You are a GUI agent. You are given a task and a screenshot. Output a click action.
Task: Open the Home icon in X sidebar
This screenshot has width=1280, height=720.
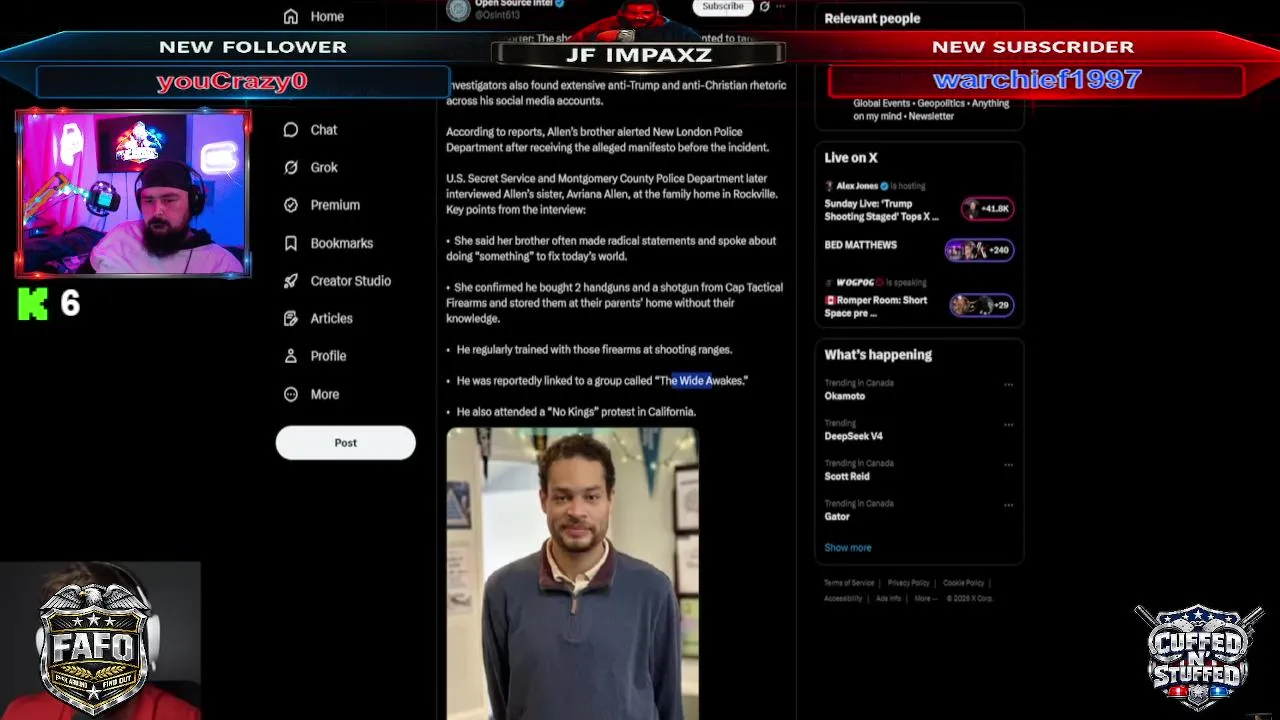(291, 16)
